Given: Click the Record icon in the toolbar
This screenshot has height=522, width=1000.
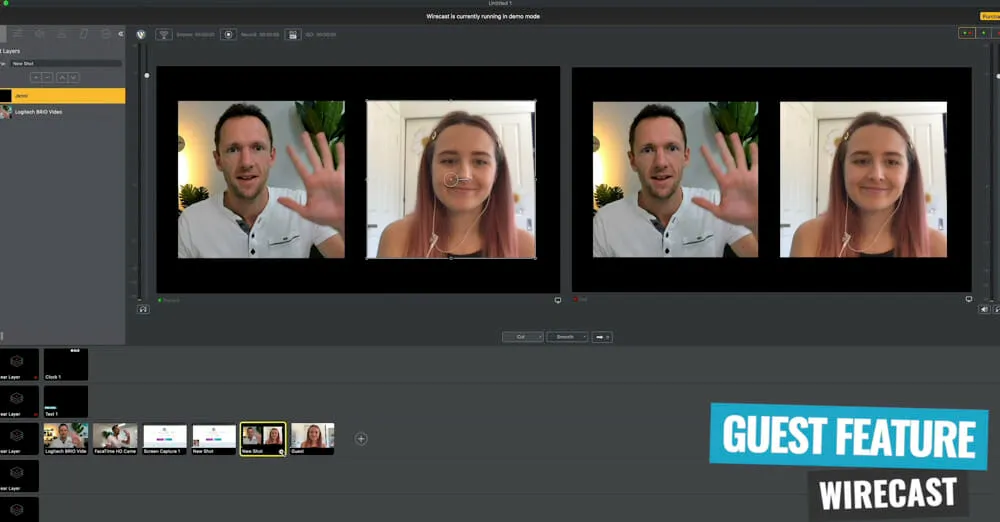Looking at the screenshot, I should [x=229, y=34].
